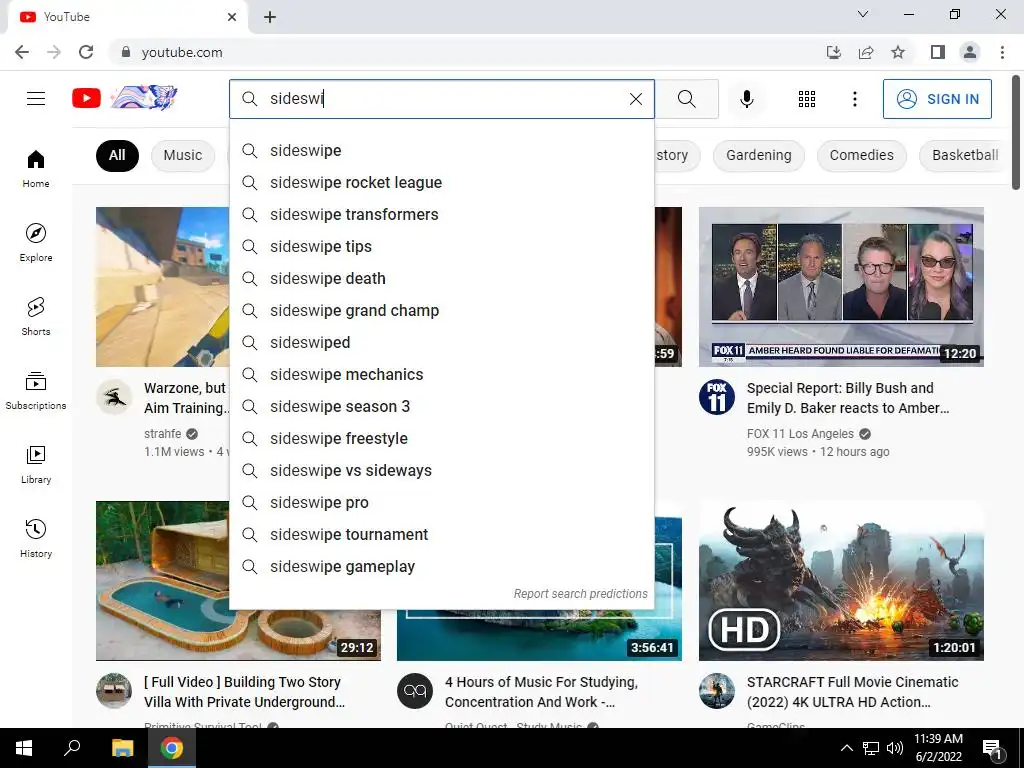Screen dimensions: 1024x768
Task: Click inside the search text field
Action: 444,99
